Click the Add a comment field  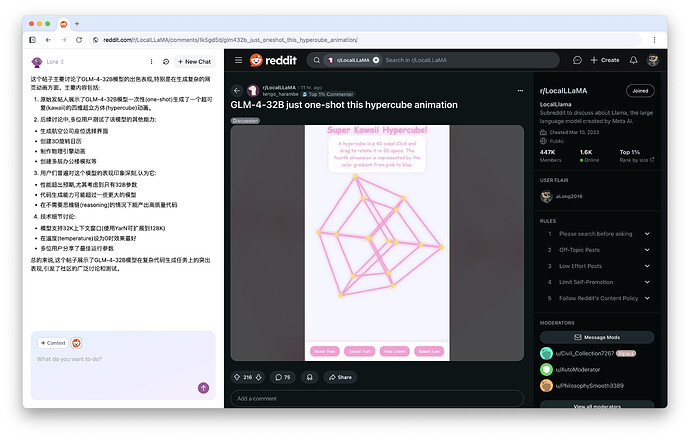click(x=377, y=398)
